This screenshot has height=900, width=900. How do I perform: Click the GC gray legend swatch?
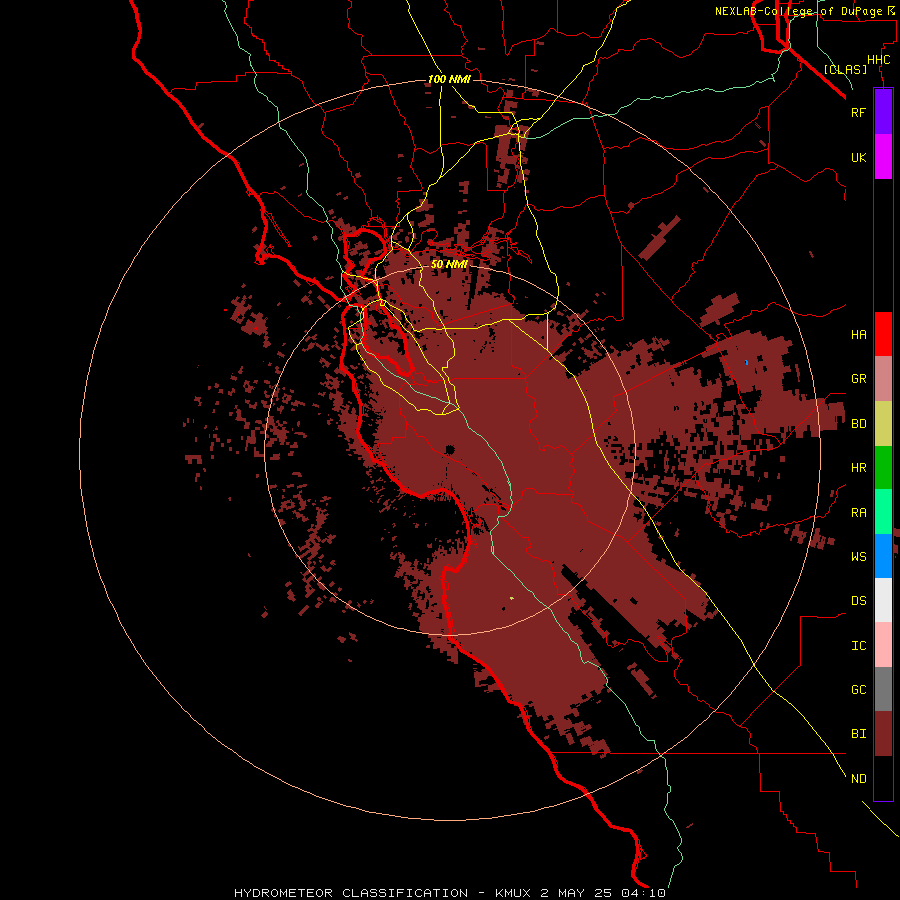(x=883, y=689)
